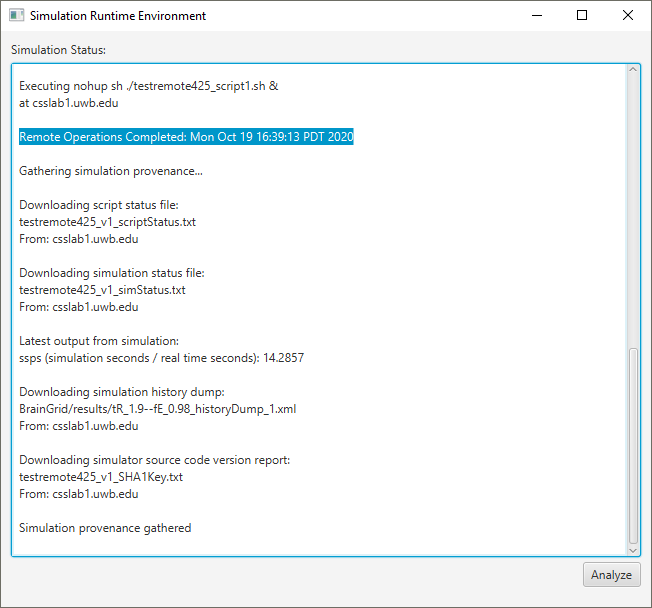The image size is (652, 608).
Task: Minimize the Simulation Runtime Environment window
Action: tap(537, 15)
